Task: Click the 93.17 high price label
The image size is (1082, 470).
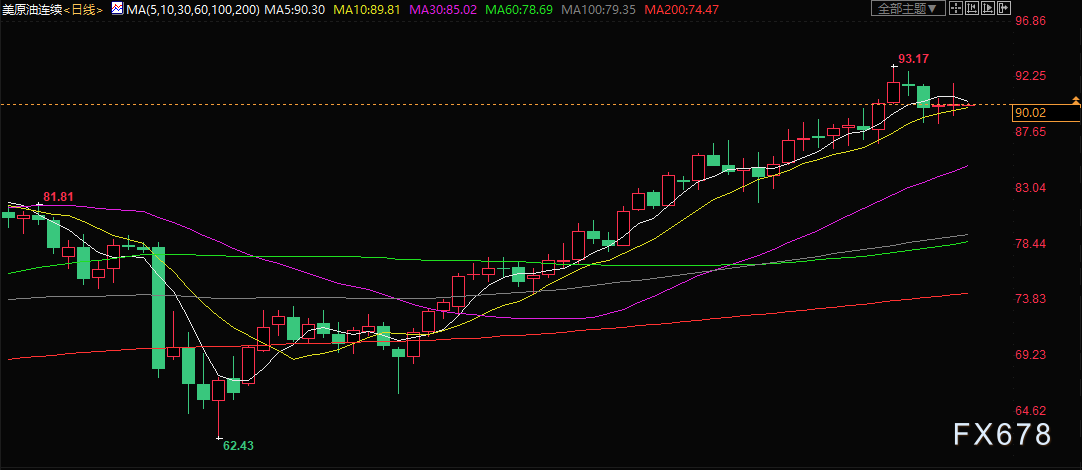Action: pyautogui.click(x=914, y=58)
